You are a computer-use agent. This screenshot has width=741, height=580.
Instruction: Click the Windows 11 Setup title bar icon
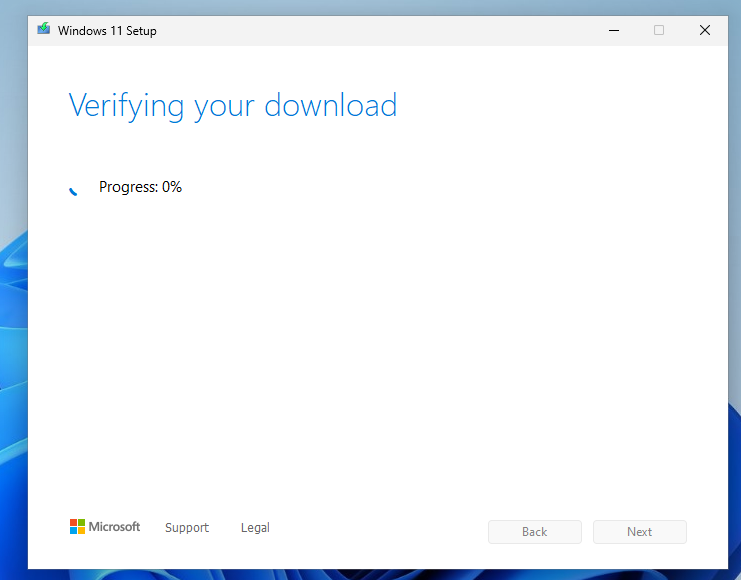44,29
